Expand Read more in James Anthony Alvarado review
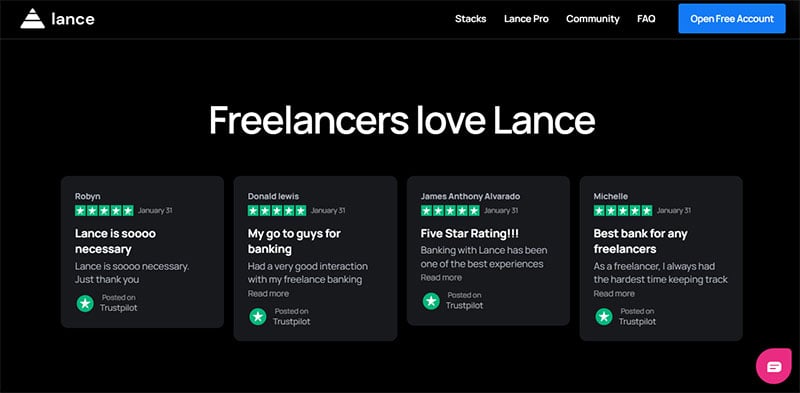The height and width of the screenshot is (393, 800). [x=441, y=277]
